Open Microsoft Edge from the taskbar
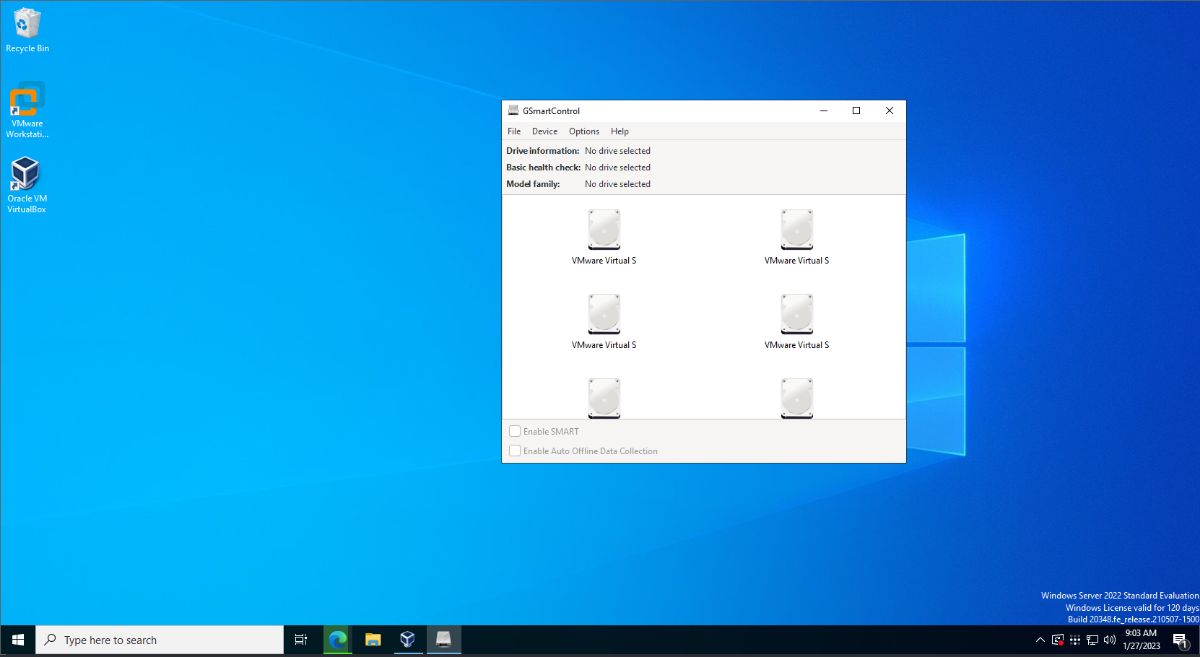Viewport: 1200px width, 657px height. 335,639
